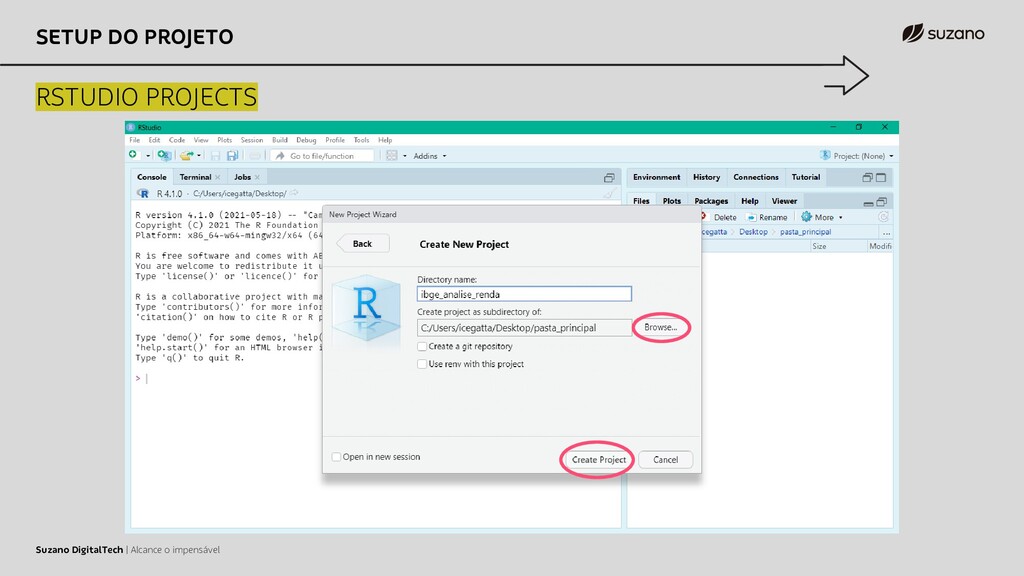The height and width of the screenshot is (576, 1024).
Task: Click the workspace panes grid icon
Action: coord(391,155)
